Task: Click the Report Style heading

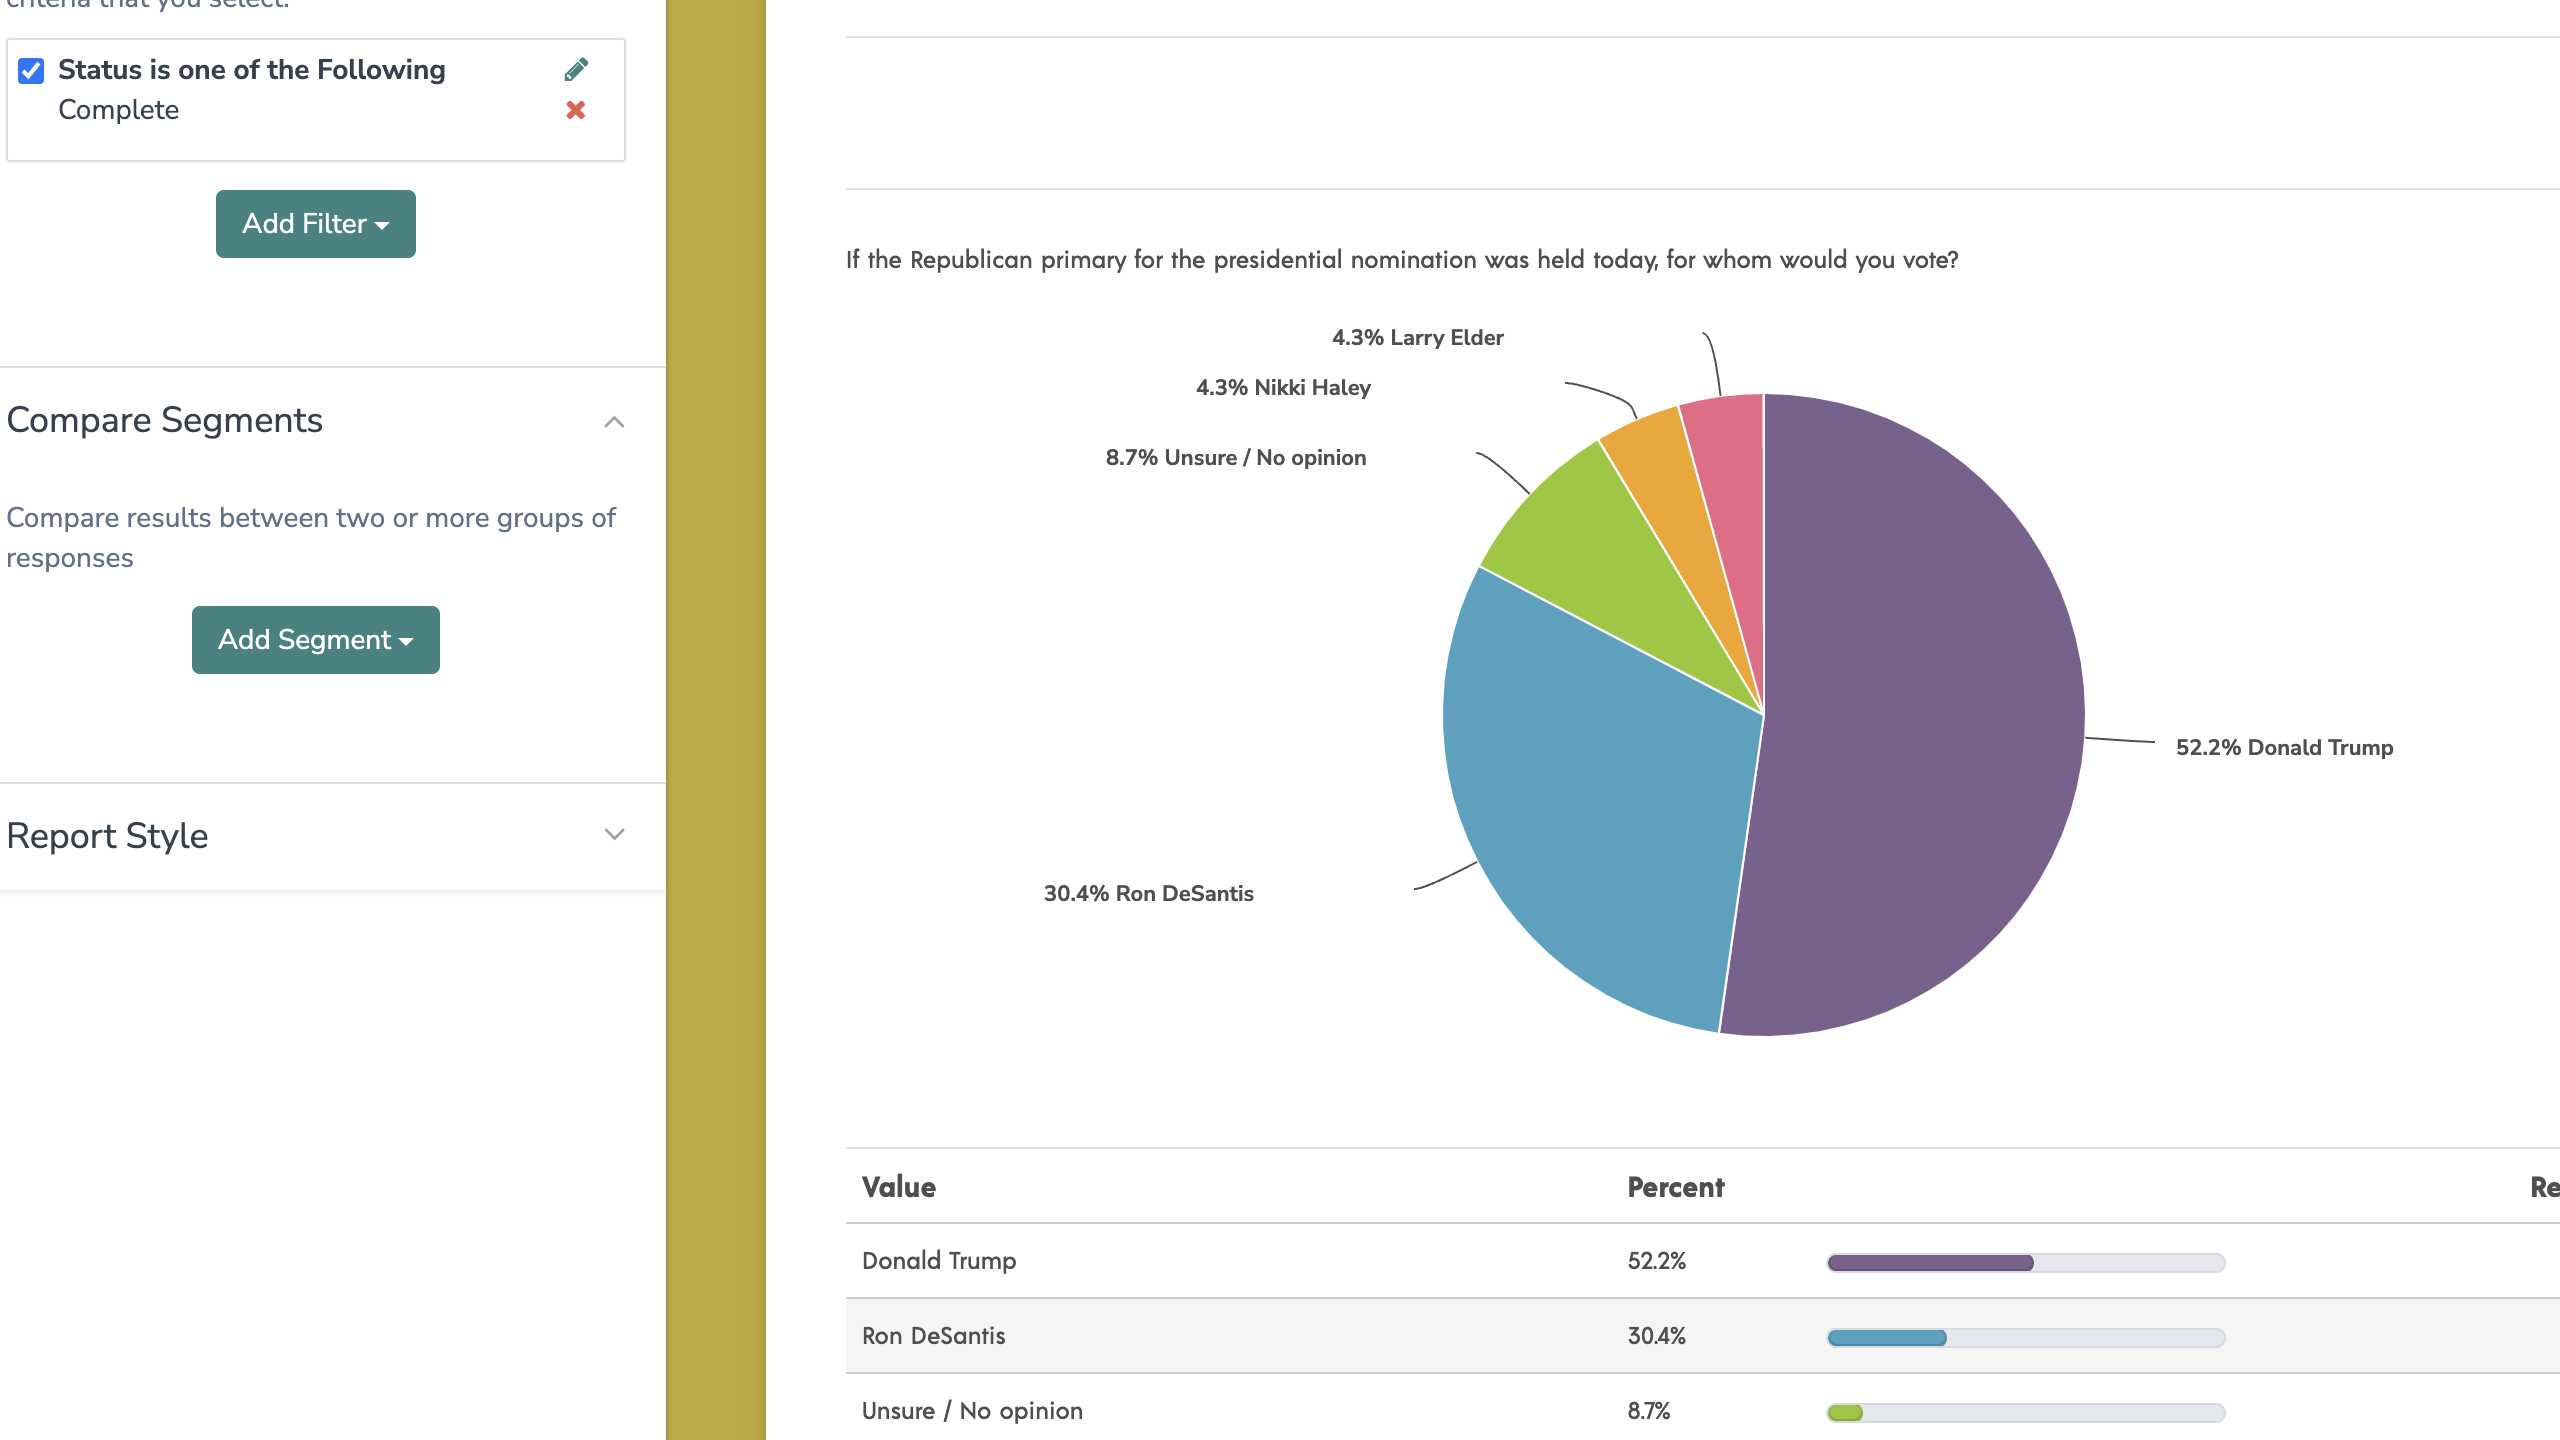Action: [x=107, y=836]
